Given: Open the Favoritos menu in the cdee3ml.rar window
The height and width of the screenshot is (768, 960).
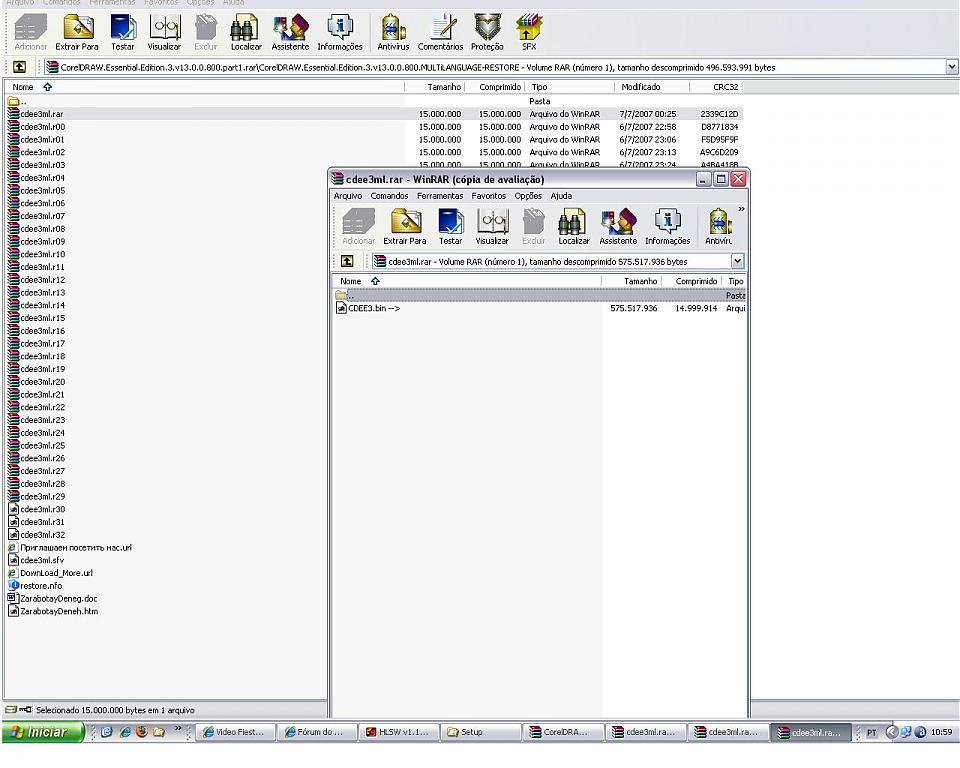Looking at the screenshot, I should point(489,196).
